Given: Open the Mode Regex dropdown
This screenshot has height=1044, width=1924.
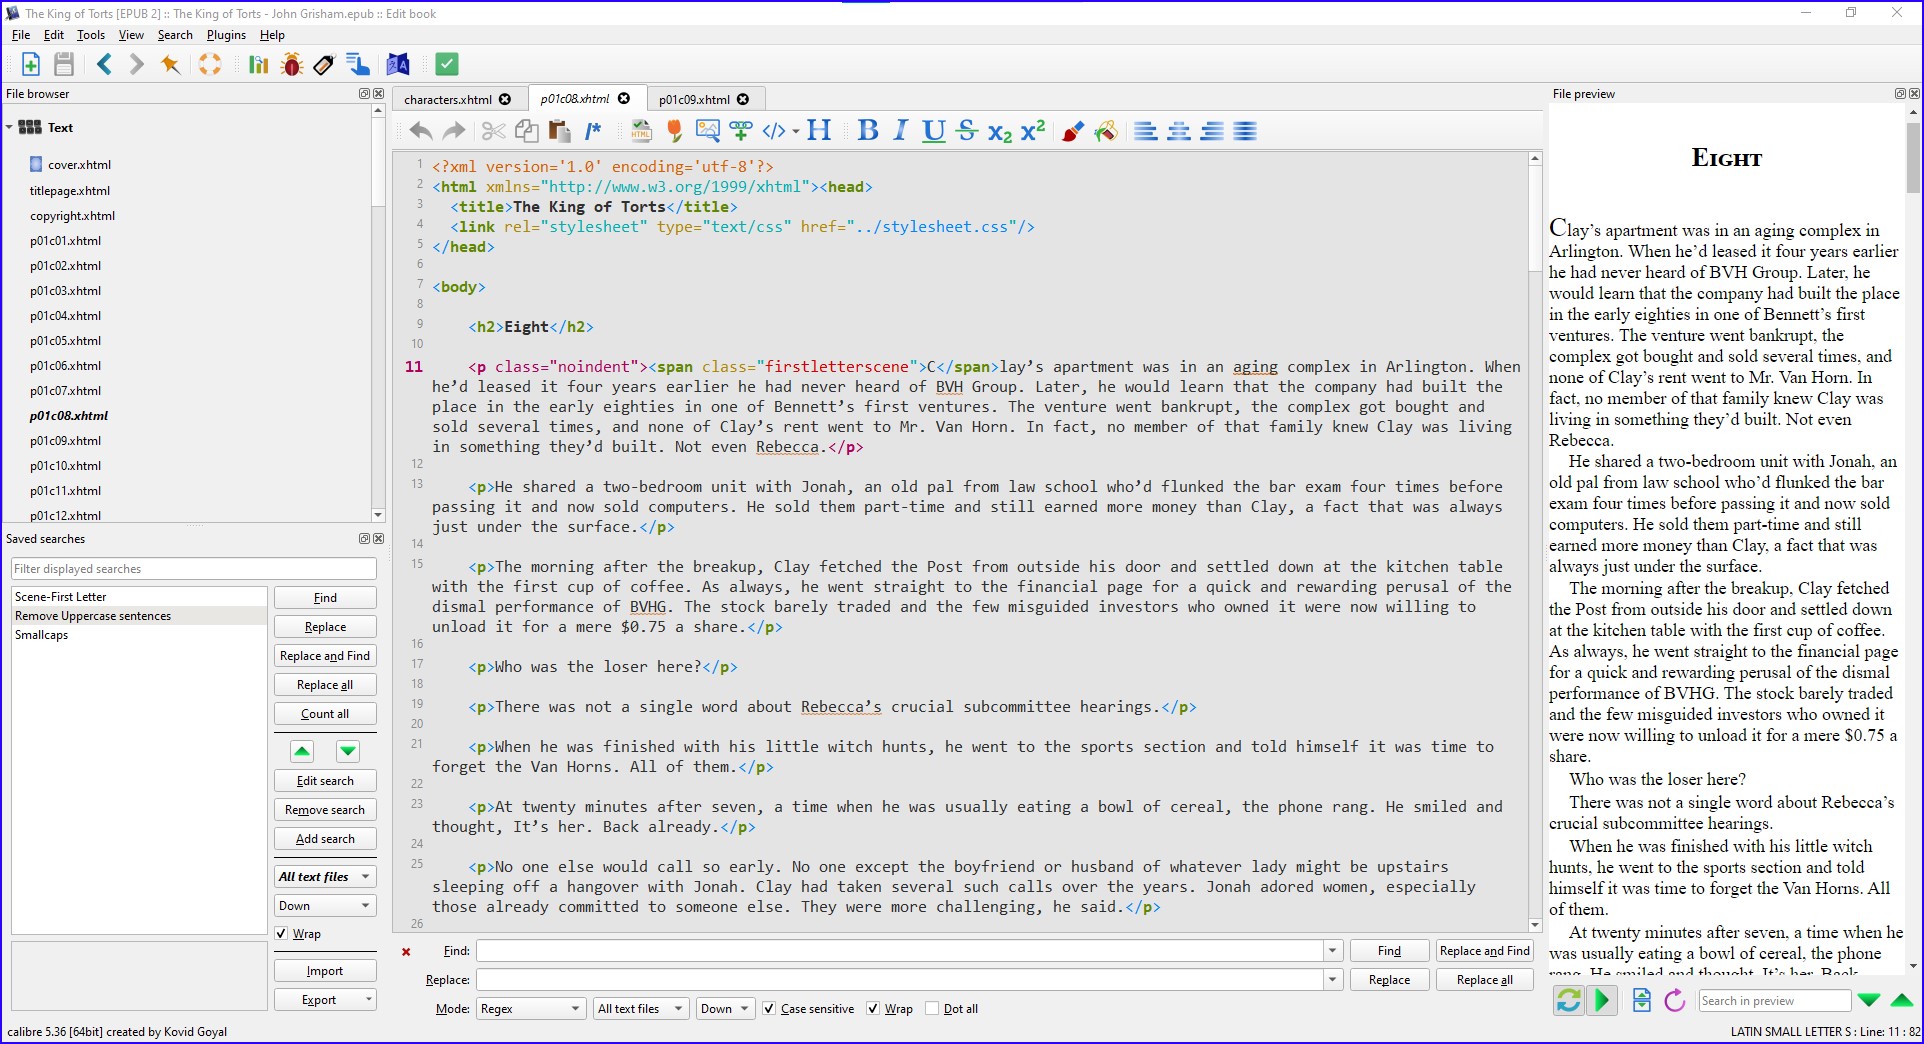Looking at the screenshot, I should [531, 1009].
